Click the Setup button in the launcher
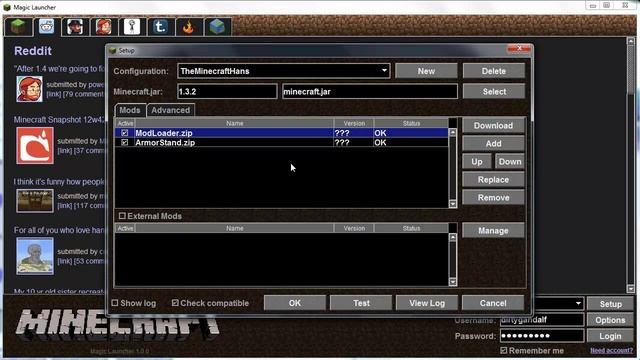The width and height of the screenshot is (640, 360). pyautogui.click(x=611, y=304)
